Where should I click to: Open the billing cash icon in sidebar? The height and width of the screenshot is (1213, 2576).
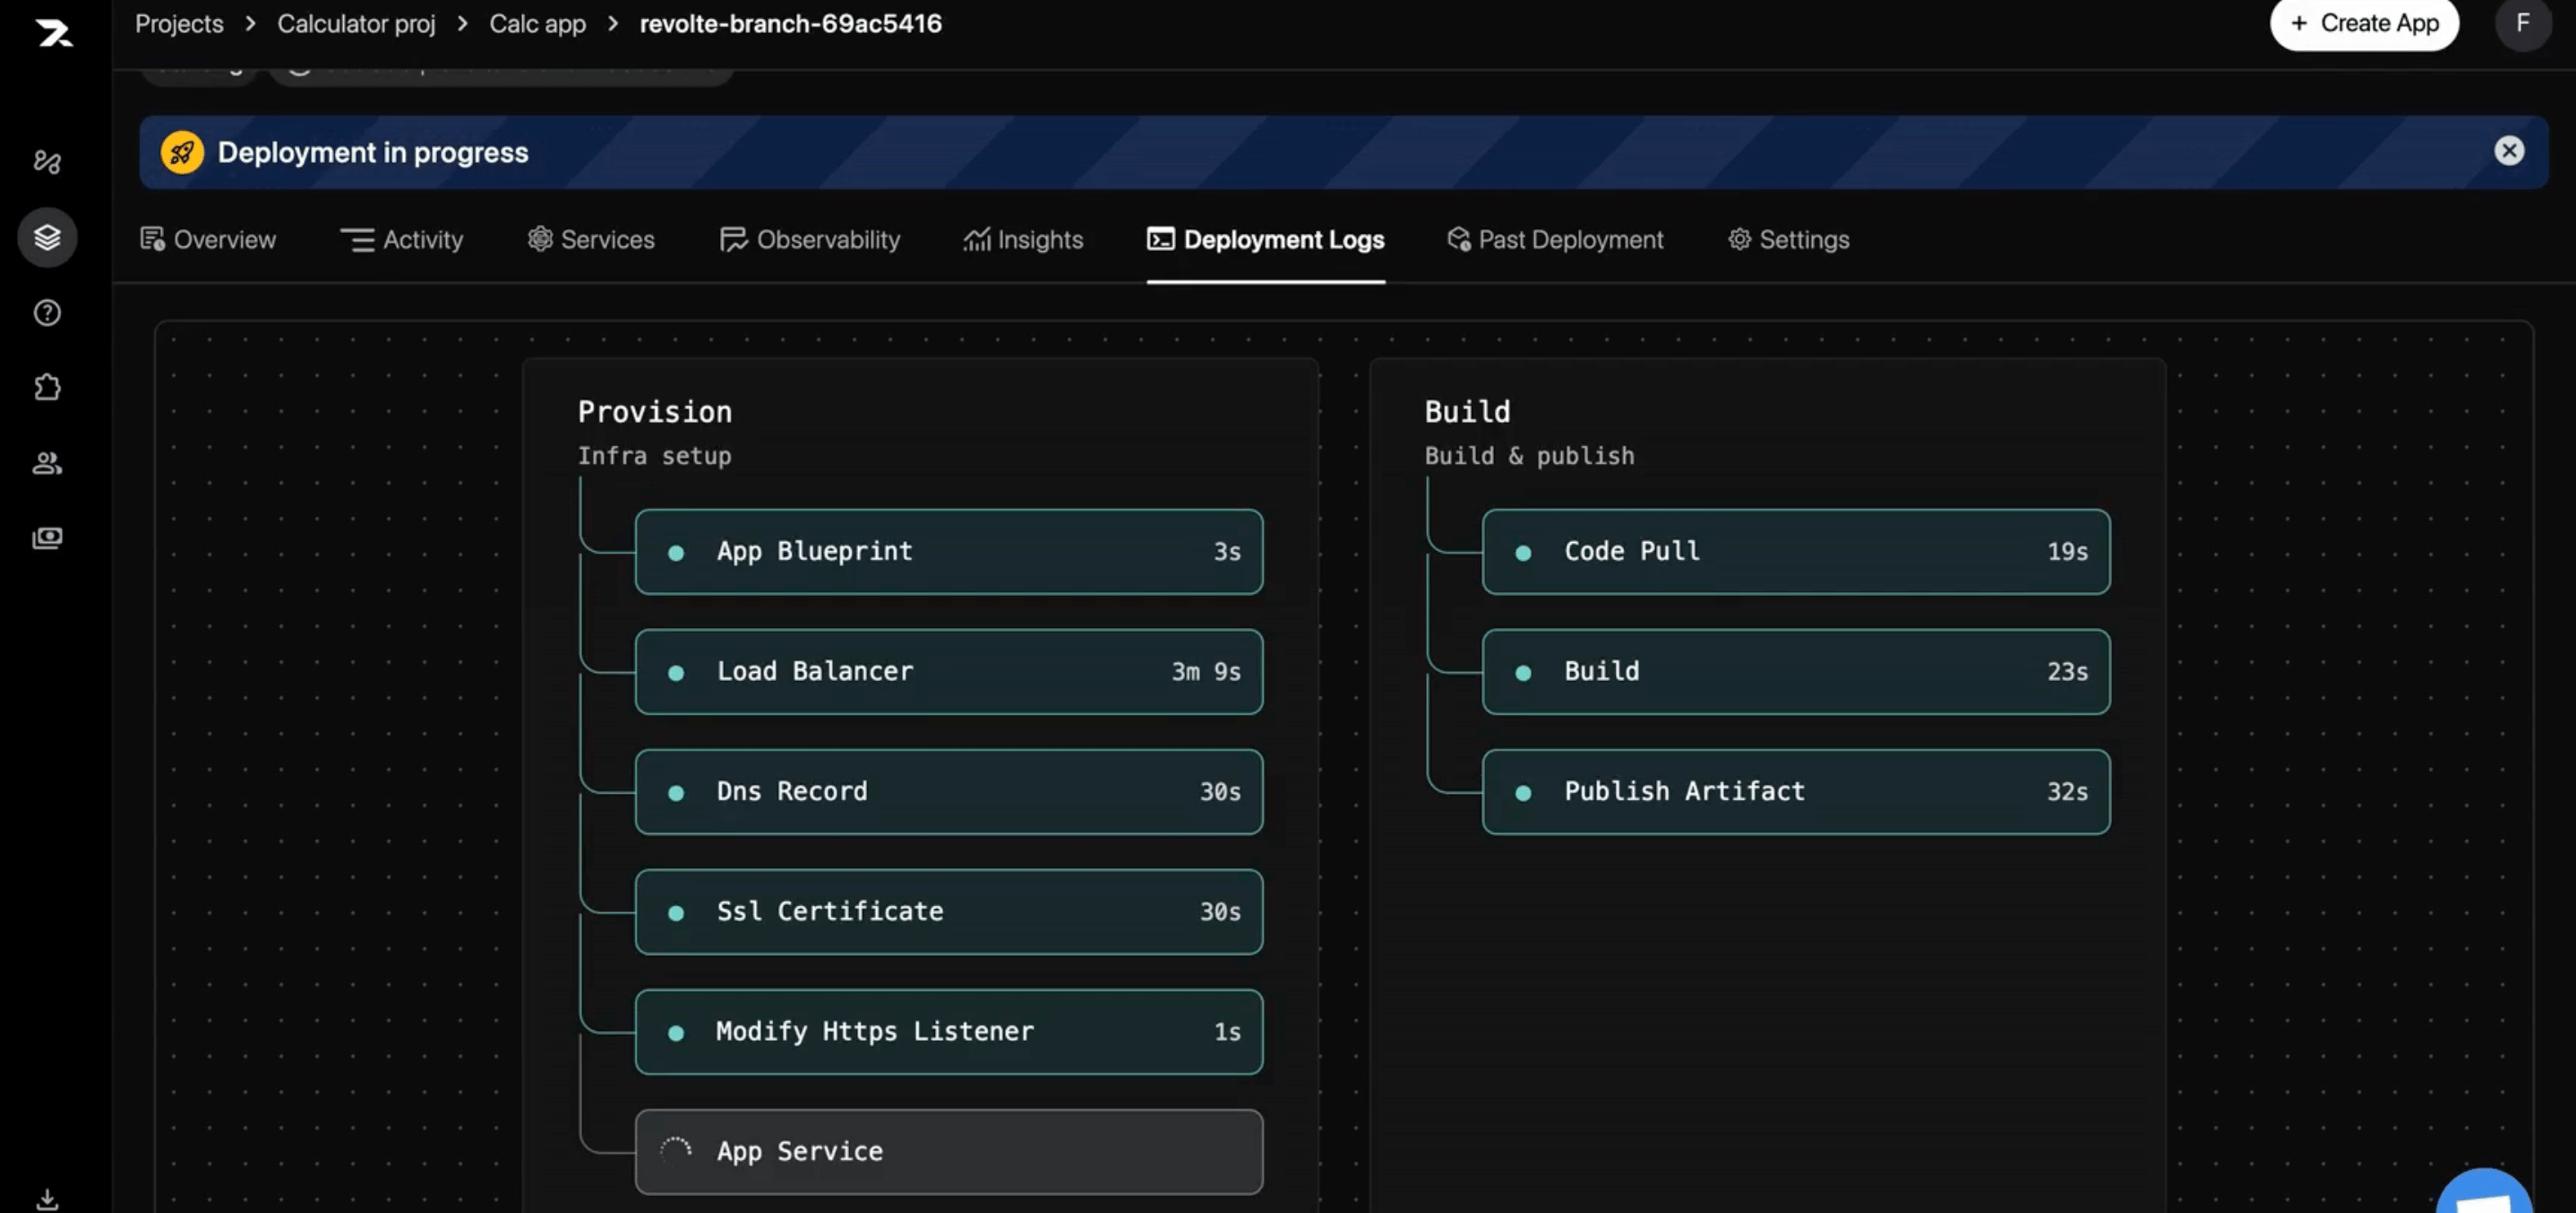47,538
